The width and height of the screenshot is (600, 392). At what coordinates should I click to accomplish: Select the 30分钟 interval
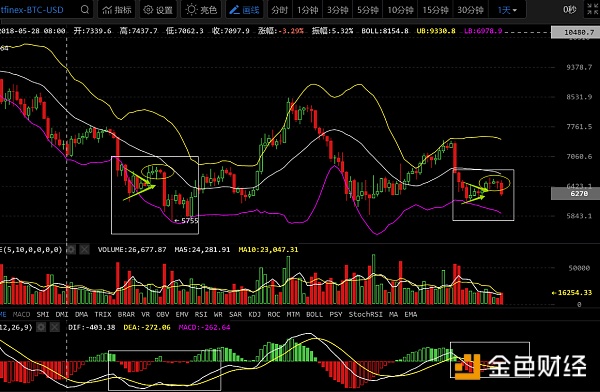(470, 10)
